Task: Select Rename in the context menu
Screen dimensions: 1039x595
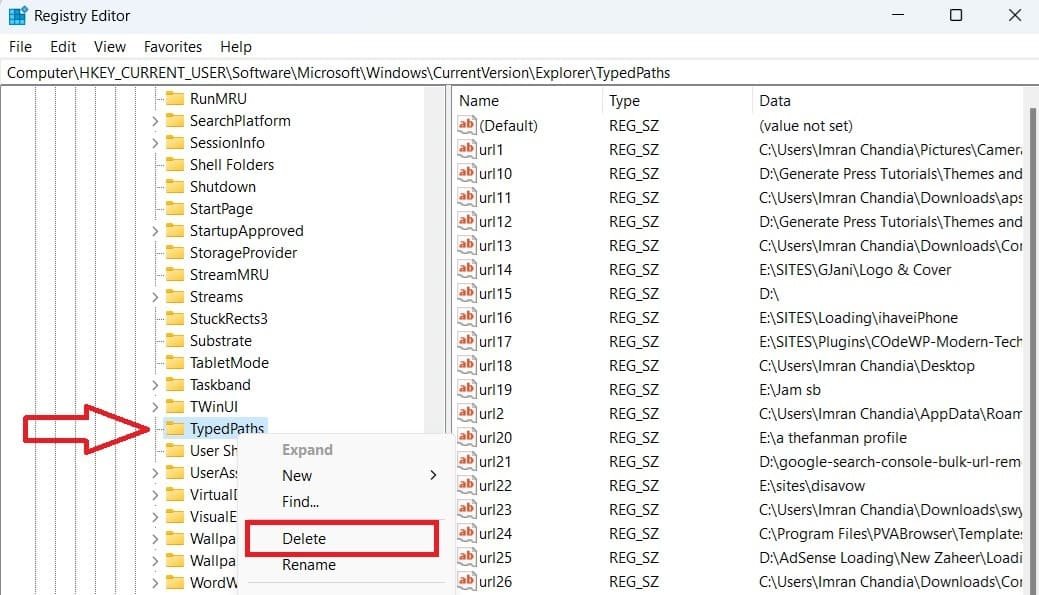Action: pos(308,565)
